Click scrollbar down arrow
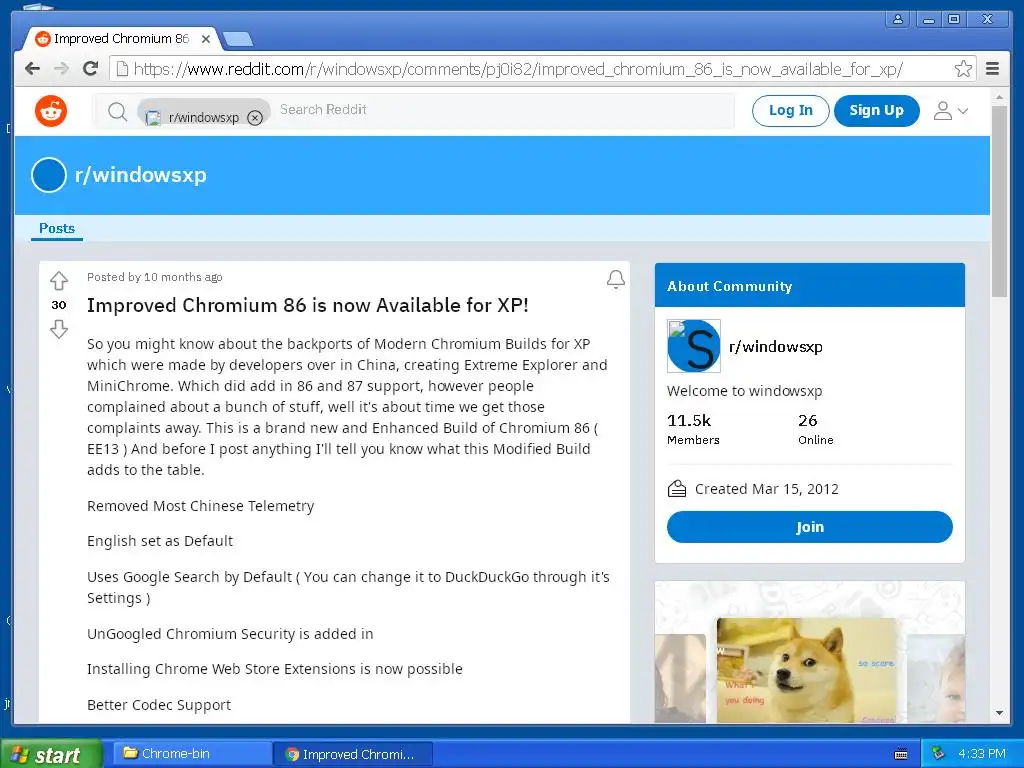 (999, 713)
